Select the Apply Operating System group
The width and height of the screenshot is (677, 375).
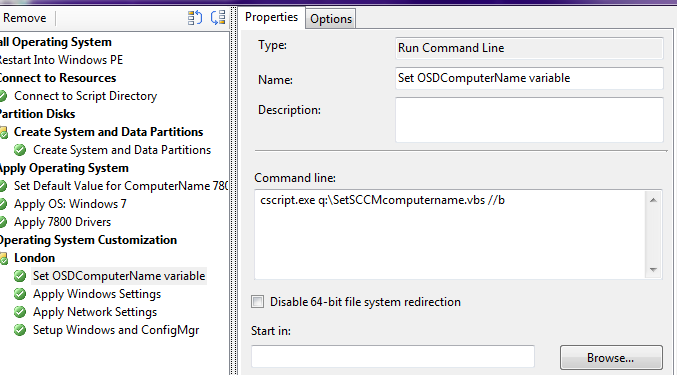click(x=64, y=168)
